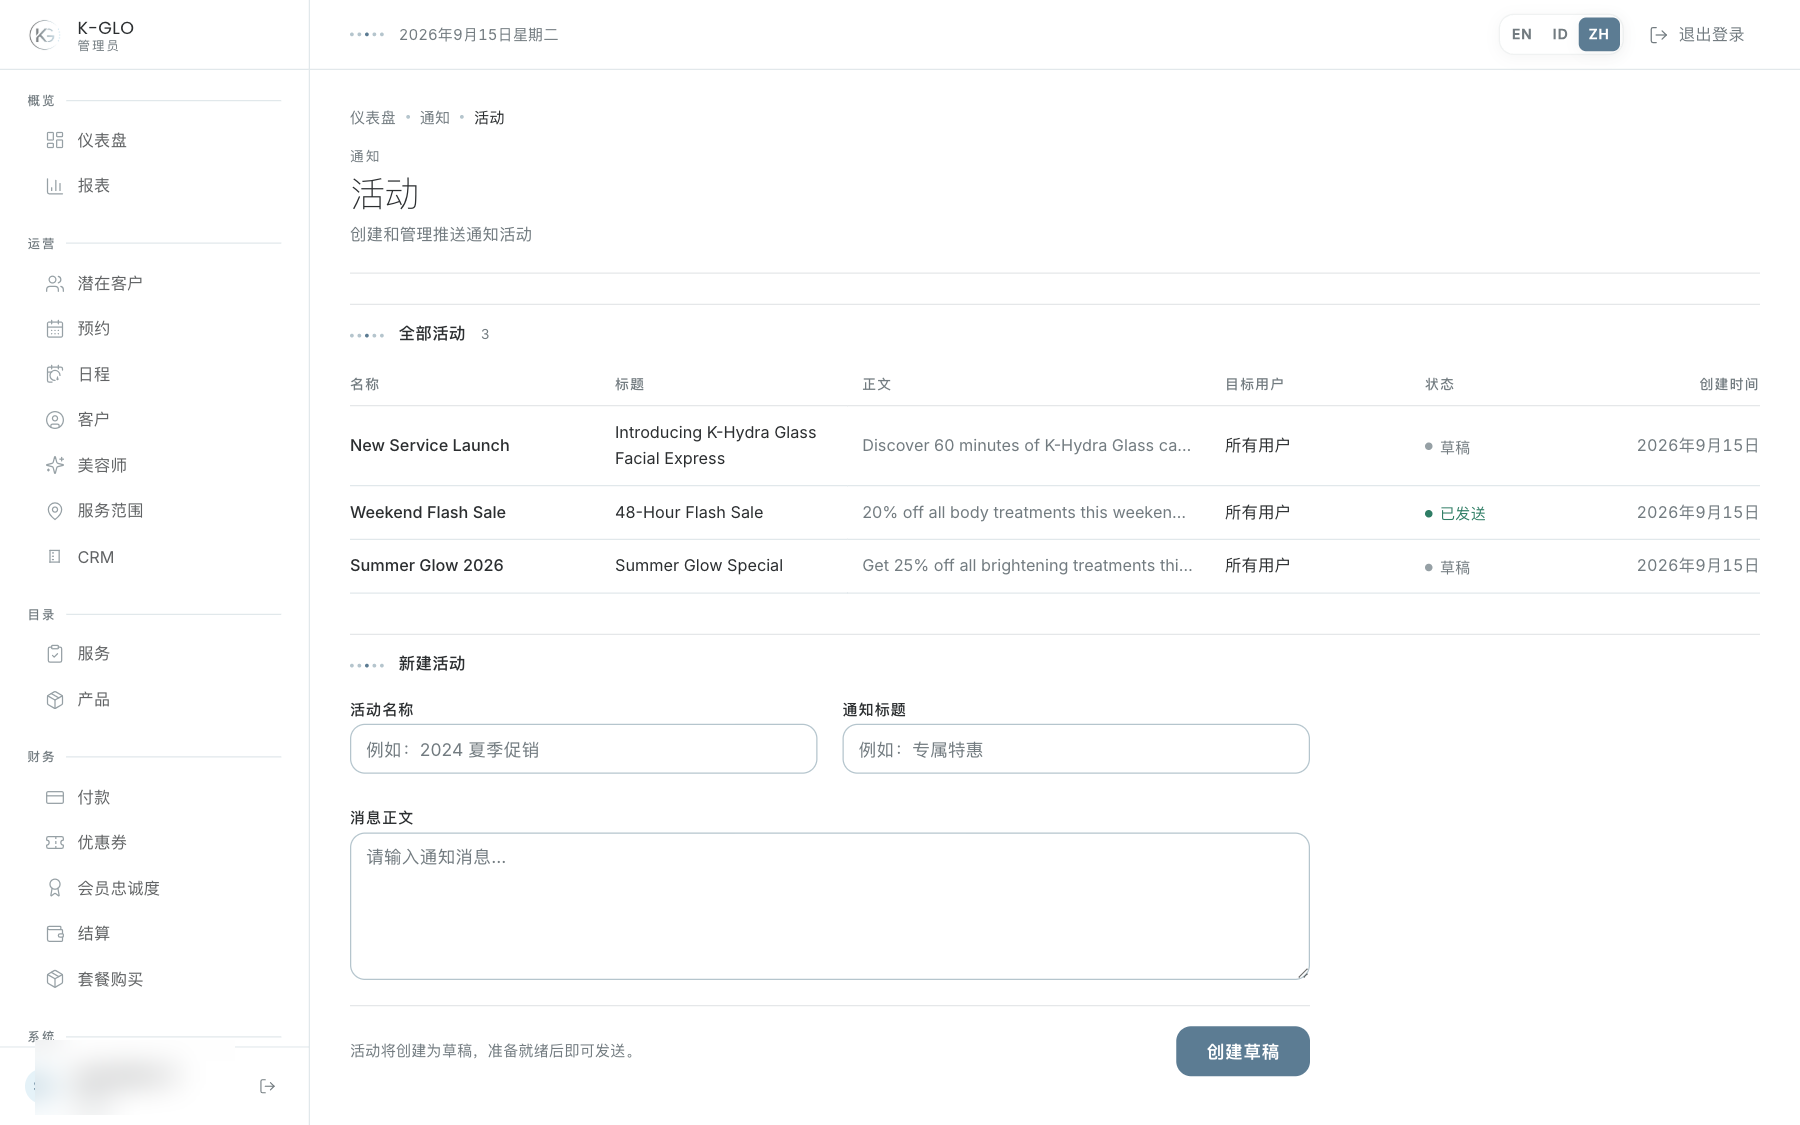
Task: Focus the 活动名称 input field
Action: coord(584,749)
